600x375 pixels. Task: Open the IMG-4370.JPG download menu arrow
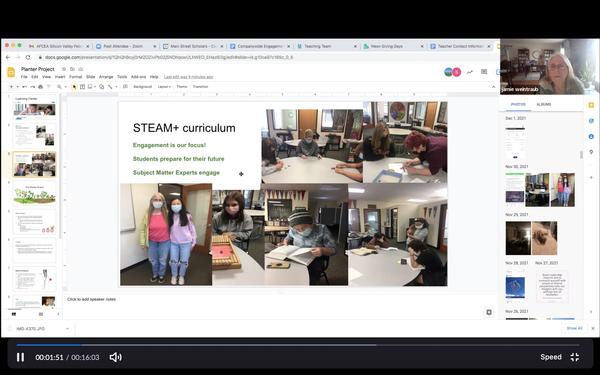coord(67,329)
